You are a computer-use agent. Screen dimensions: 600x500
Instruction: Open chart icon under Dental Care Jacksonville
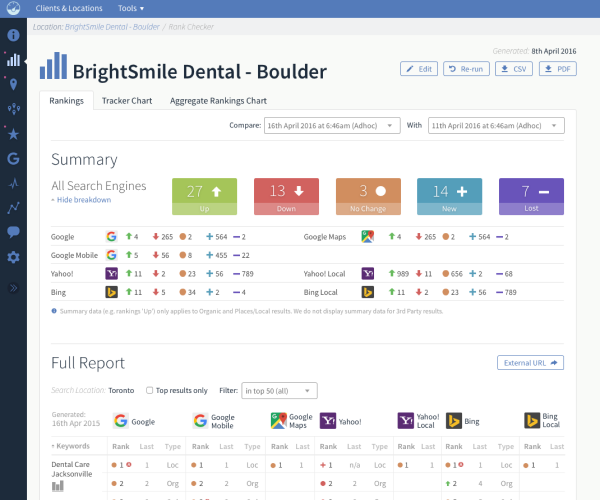coord(58,486)
